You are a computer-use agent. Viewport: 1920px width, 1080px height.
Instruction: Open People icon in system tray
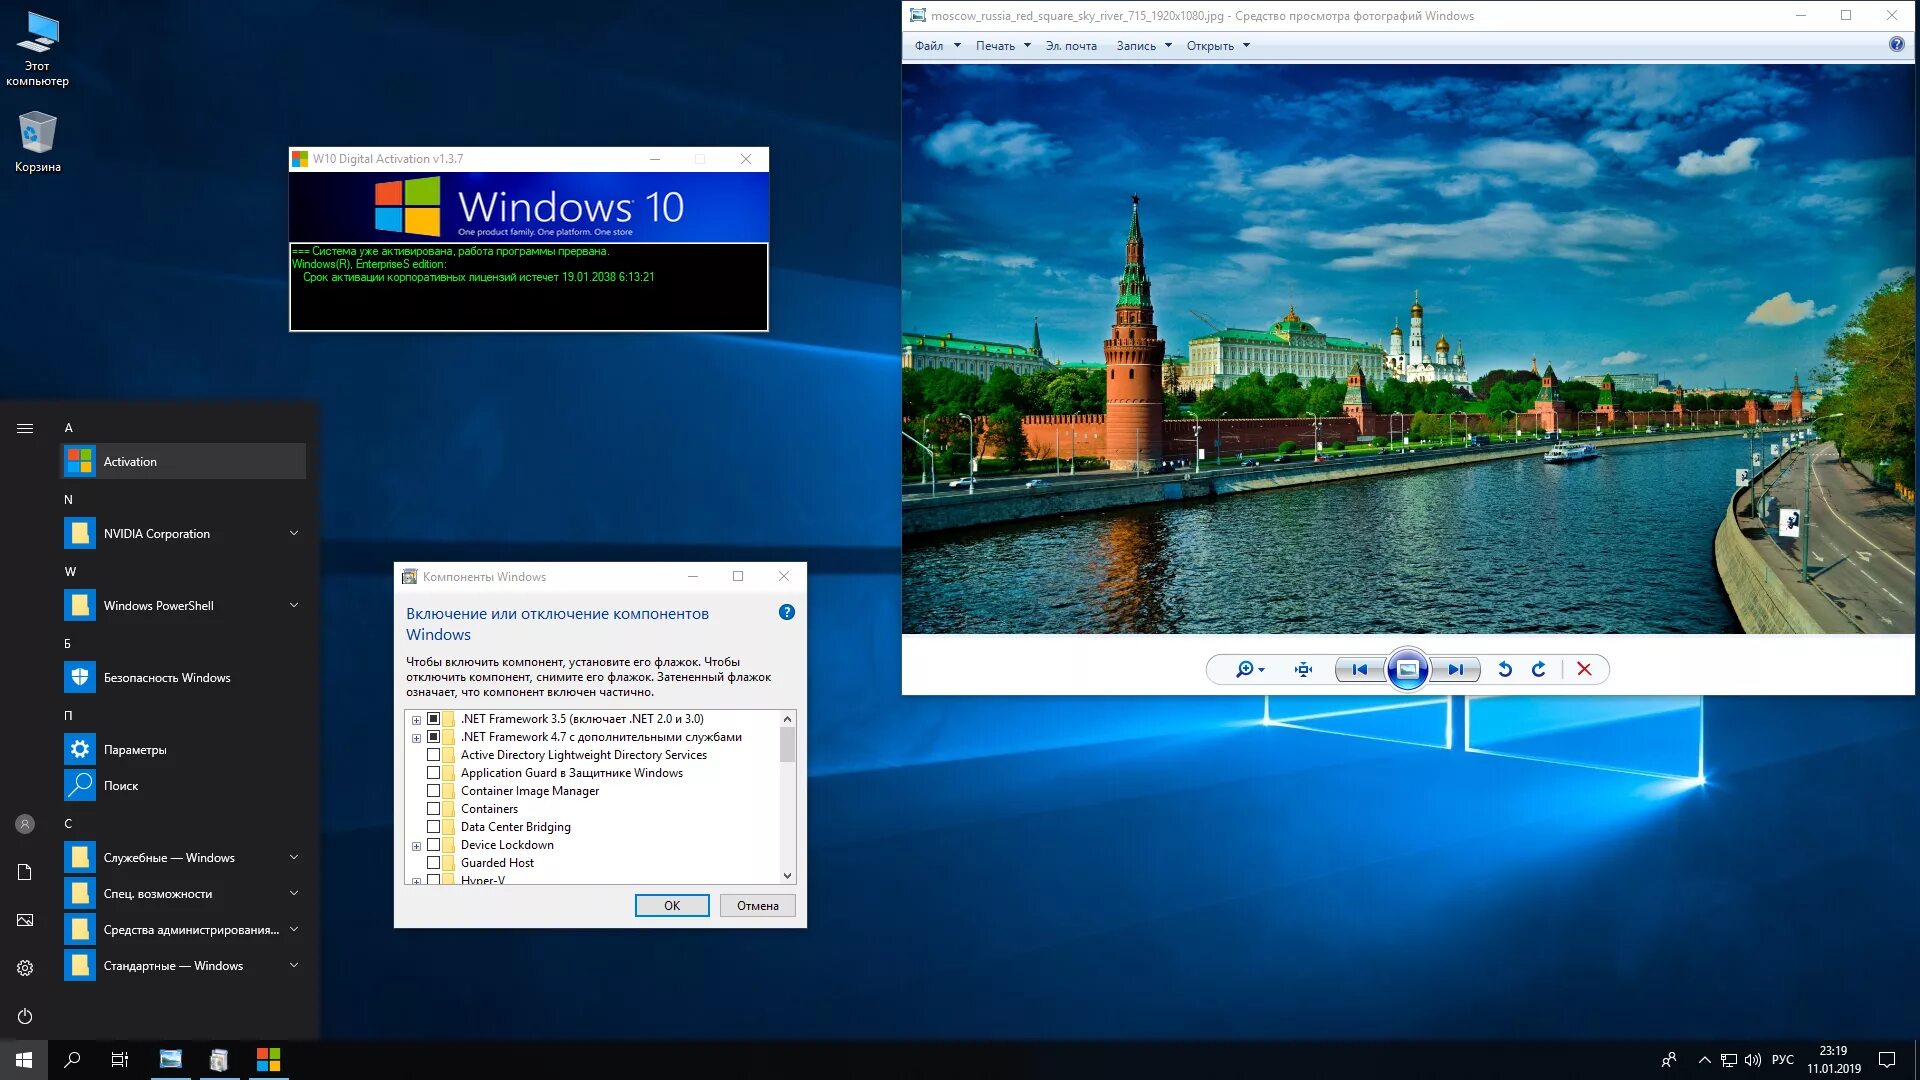[1668, 1060]
